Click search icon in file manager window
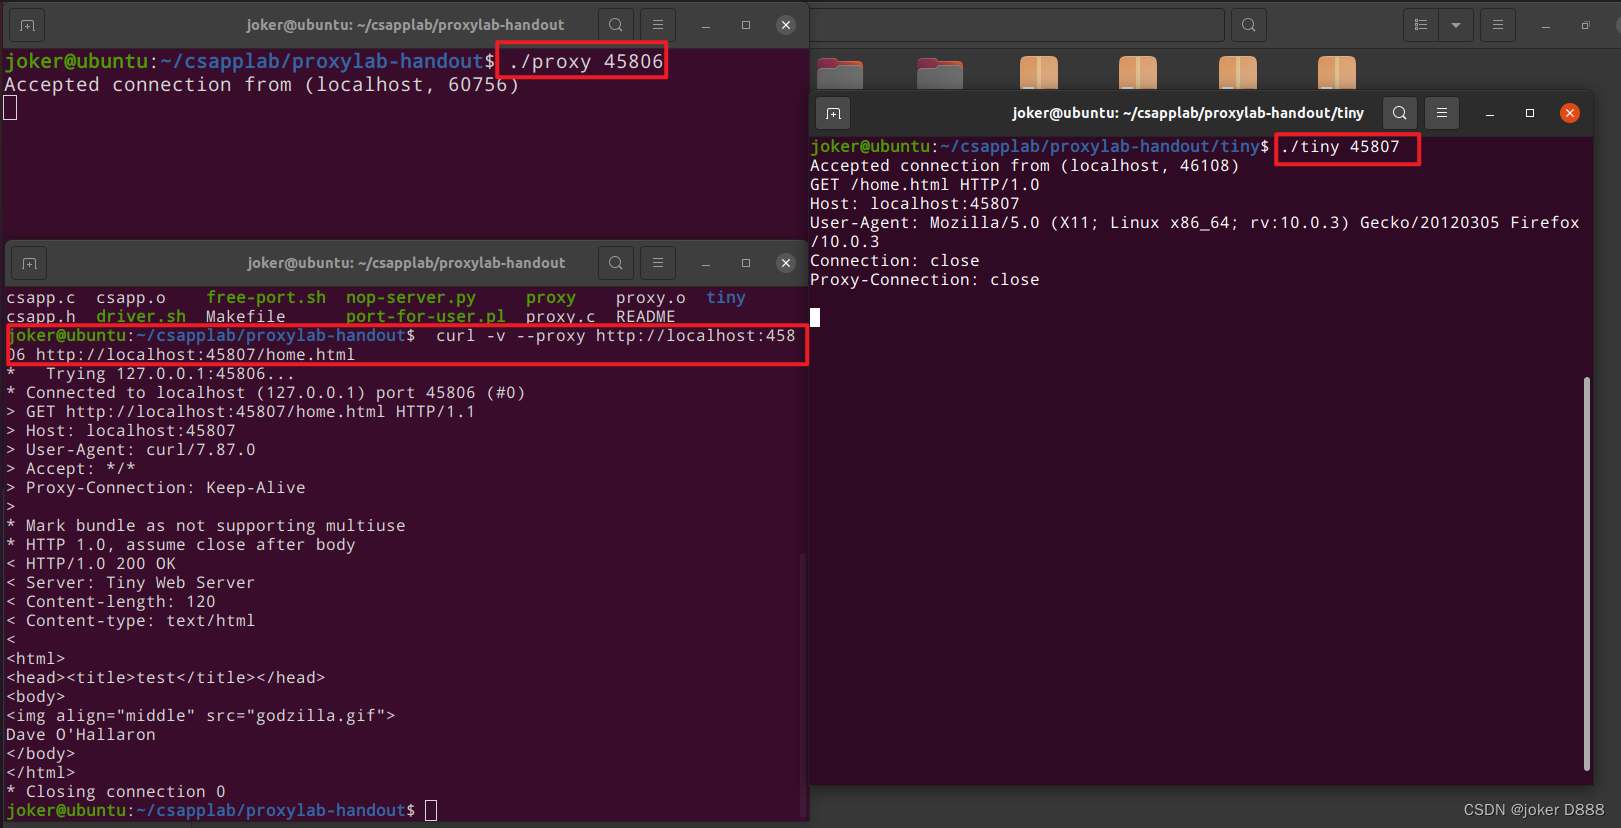The width and height of the screenshot is (1621, 828). tap(1249, 25)
